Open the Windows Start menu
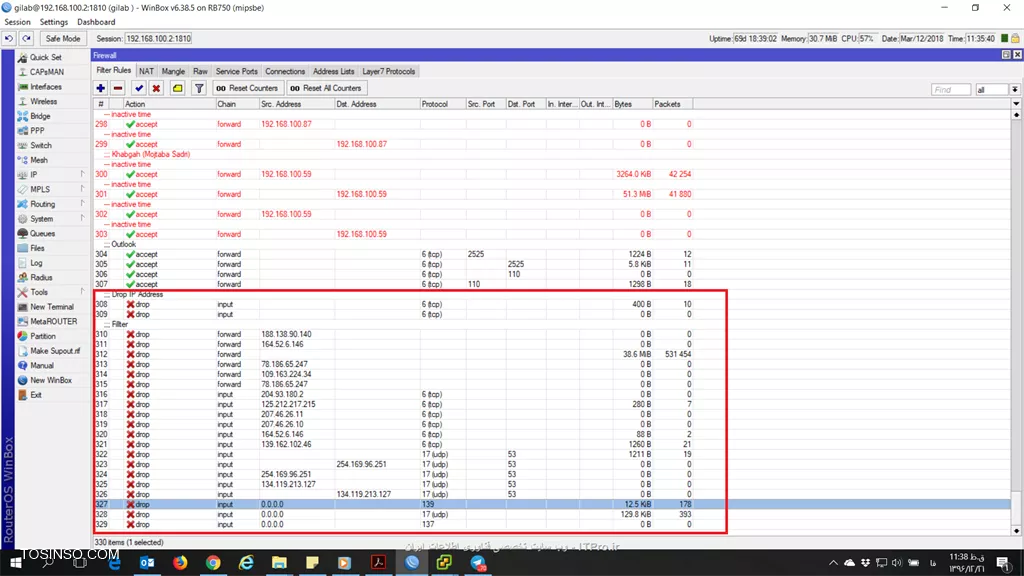 click(x=15, y=562)
